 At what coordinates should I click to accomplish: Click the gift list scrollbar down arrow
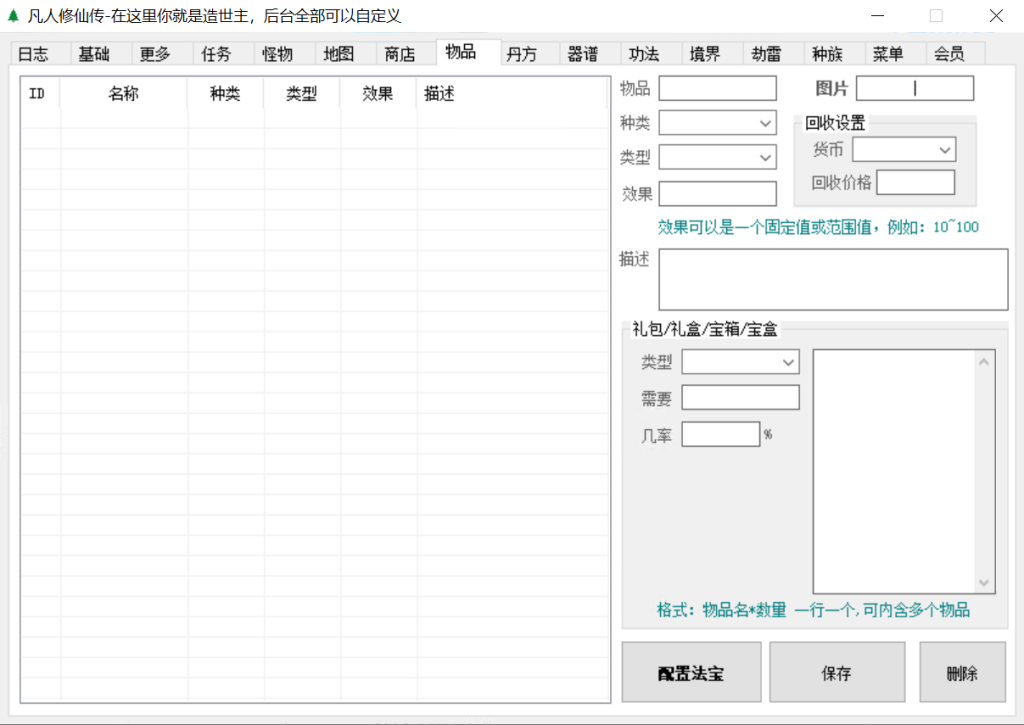point(985,583)
